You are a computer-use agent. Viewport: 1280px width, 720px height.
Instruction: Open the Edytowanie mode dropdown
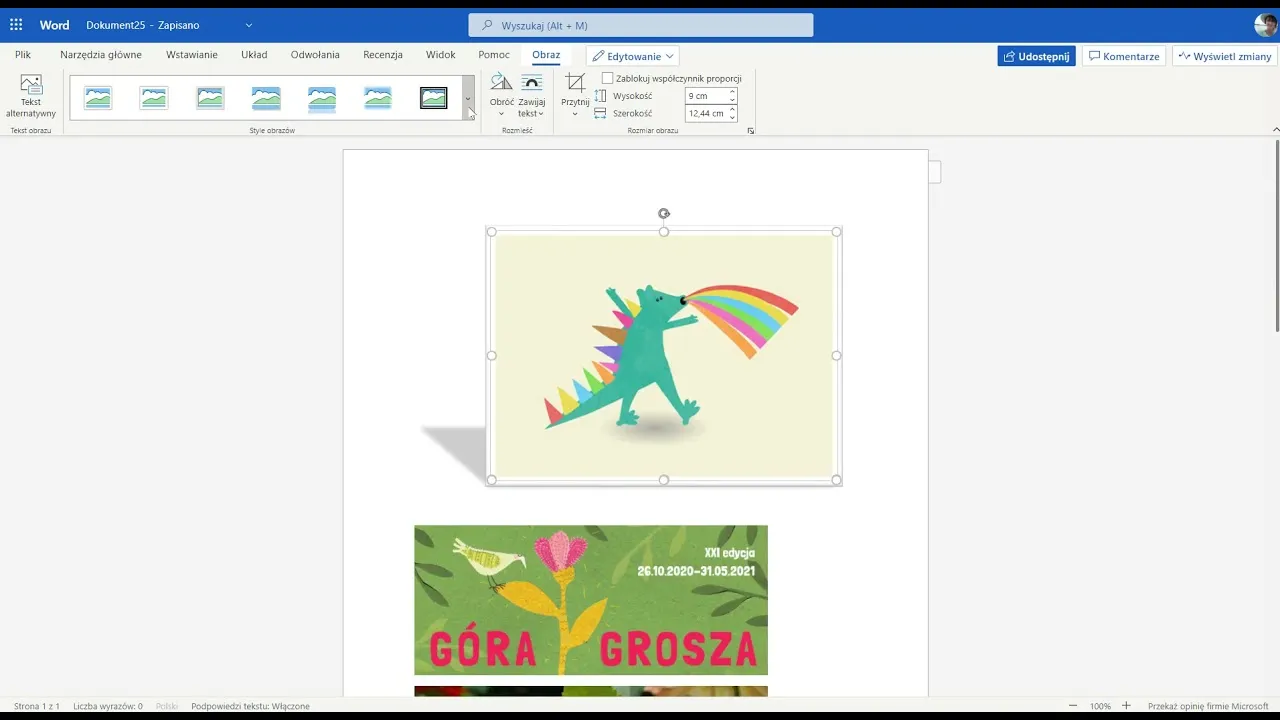pyautogui.click(x=632, y=56)
